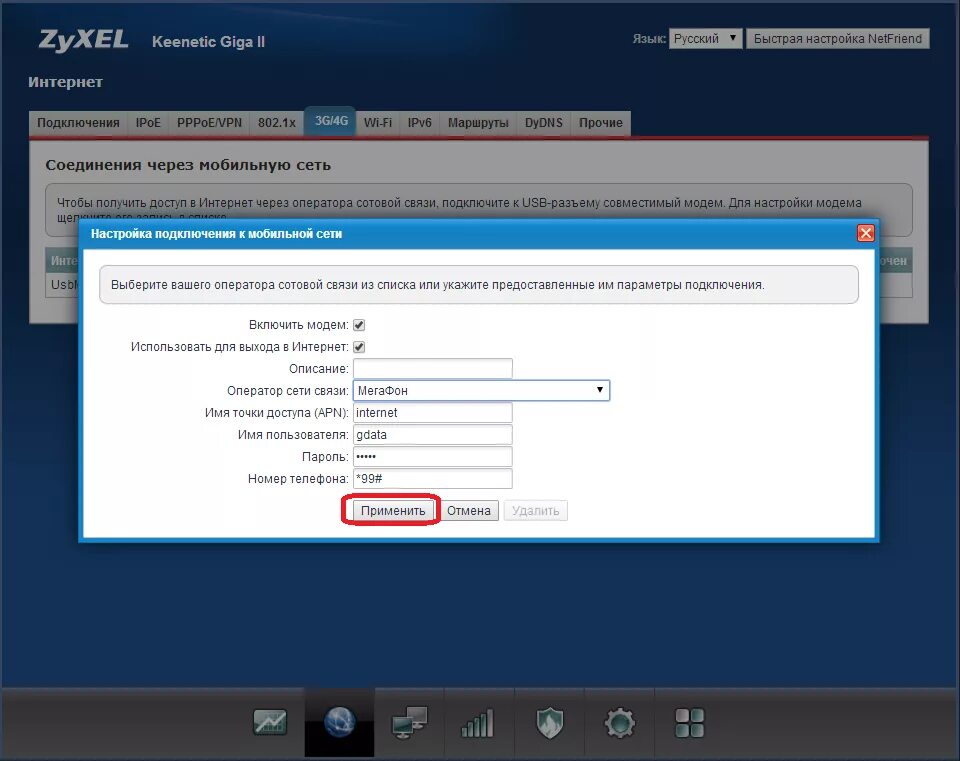Click the Удалить button

(x=536, y=511)
